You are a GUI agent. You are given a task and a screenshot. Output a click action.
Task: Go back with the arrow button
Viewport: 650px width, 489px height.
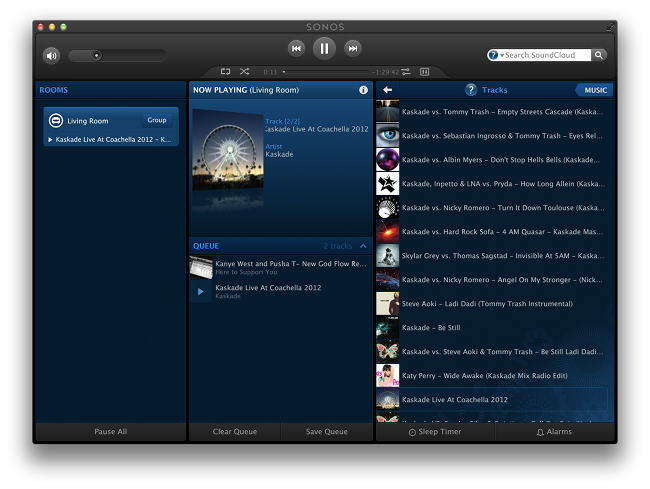click(388, 90)
